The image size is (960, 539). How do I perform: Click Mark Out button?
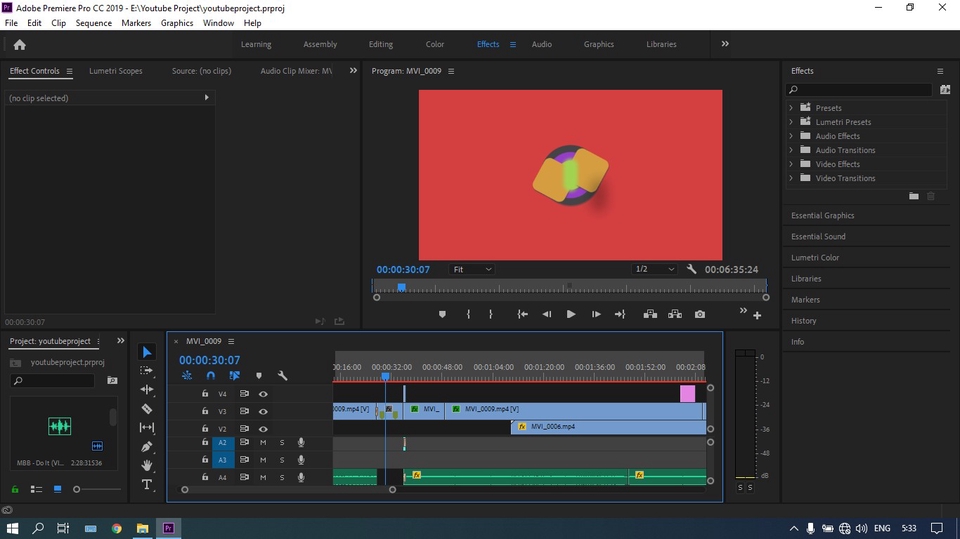pos(490,314)
